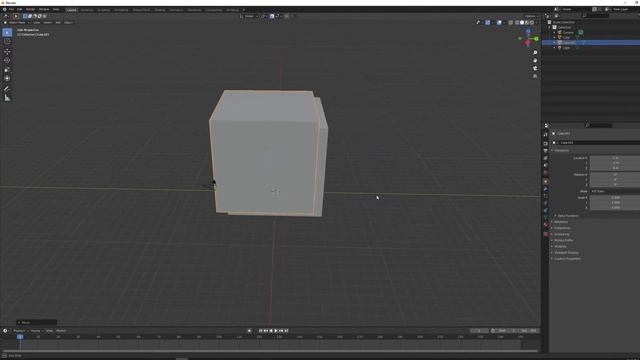Select the Measure tool
This screenshot has width=640, height=360.
tap(7, 98)
